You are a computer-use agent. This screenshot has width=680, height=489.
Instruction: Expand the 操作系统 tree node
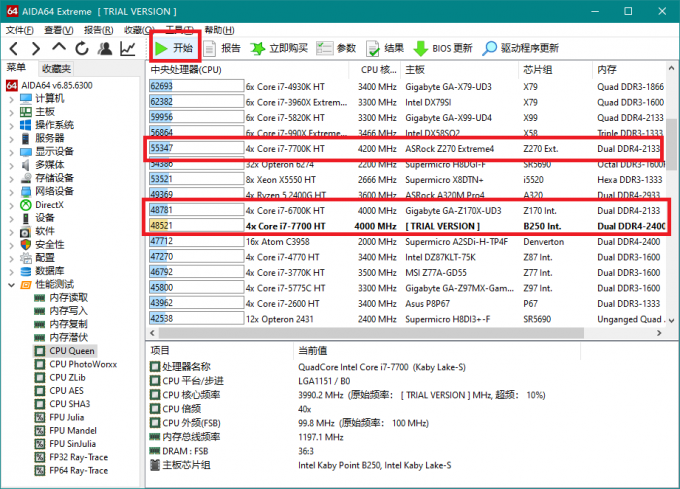tap(12, 126)
